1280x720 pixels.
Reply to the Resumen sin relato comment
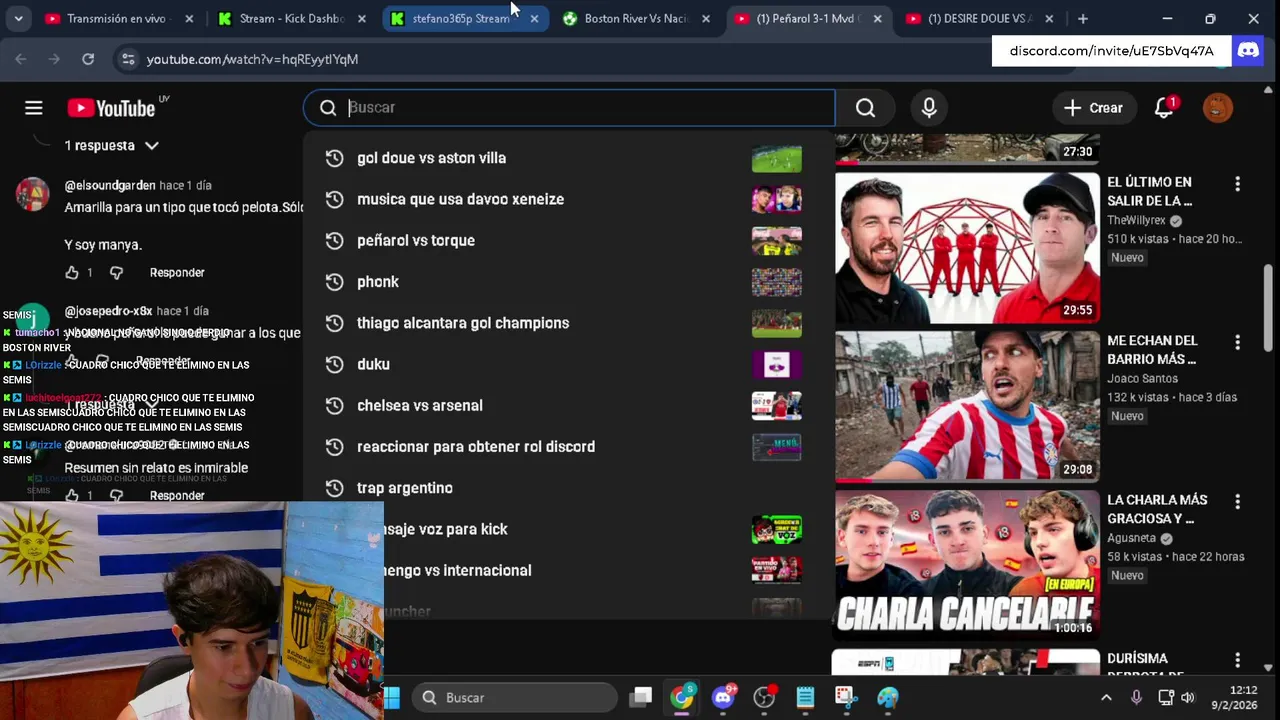[x=177, y=495]
